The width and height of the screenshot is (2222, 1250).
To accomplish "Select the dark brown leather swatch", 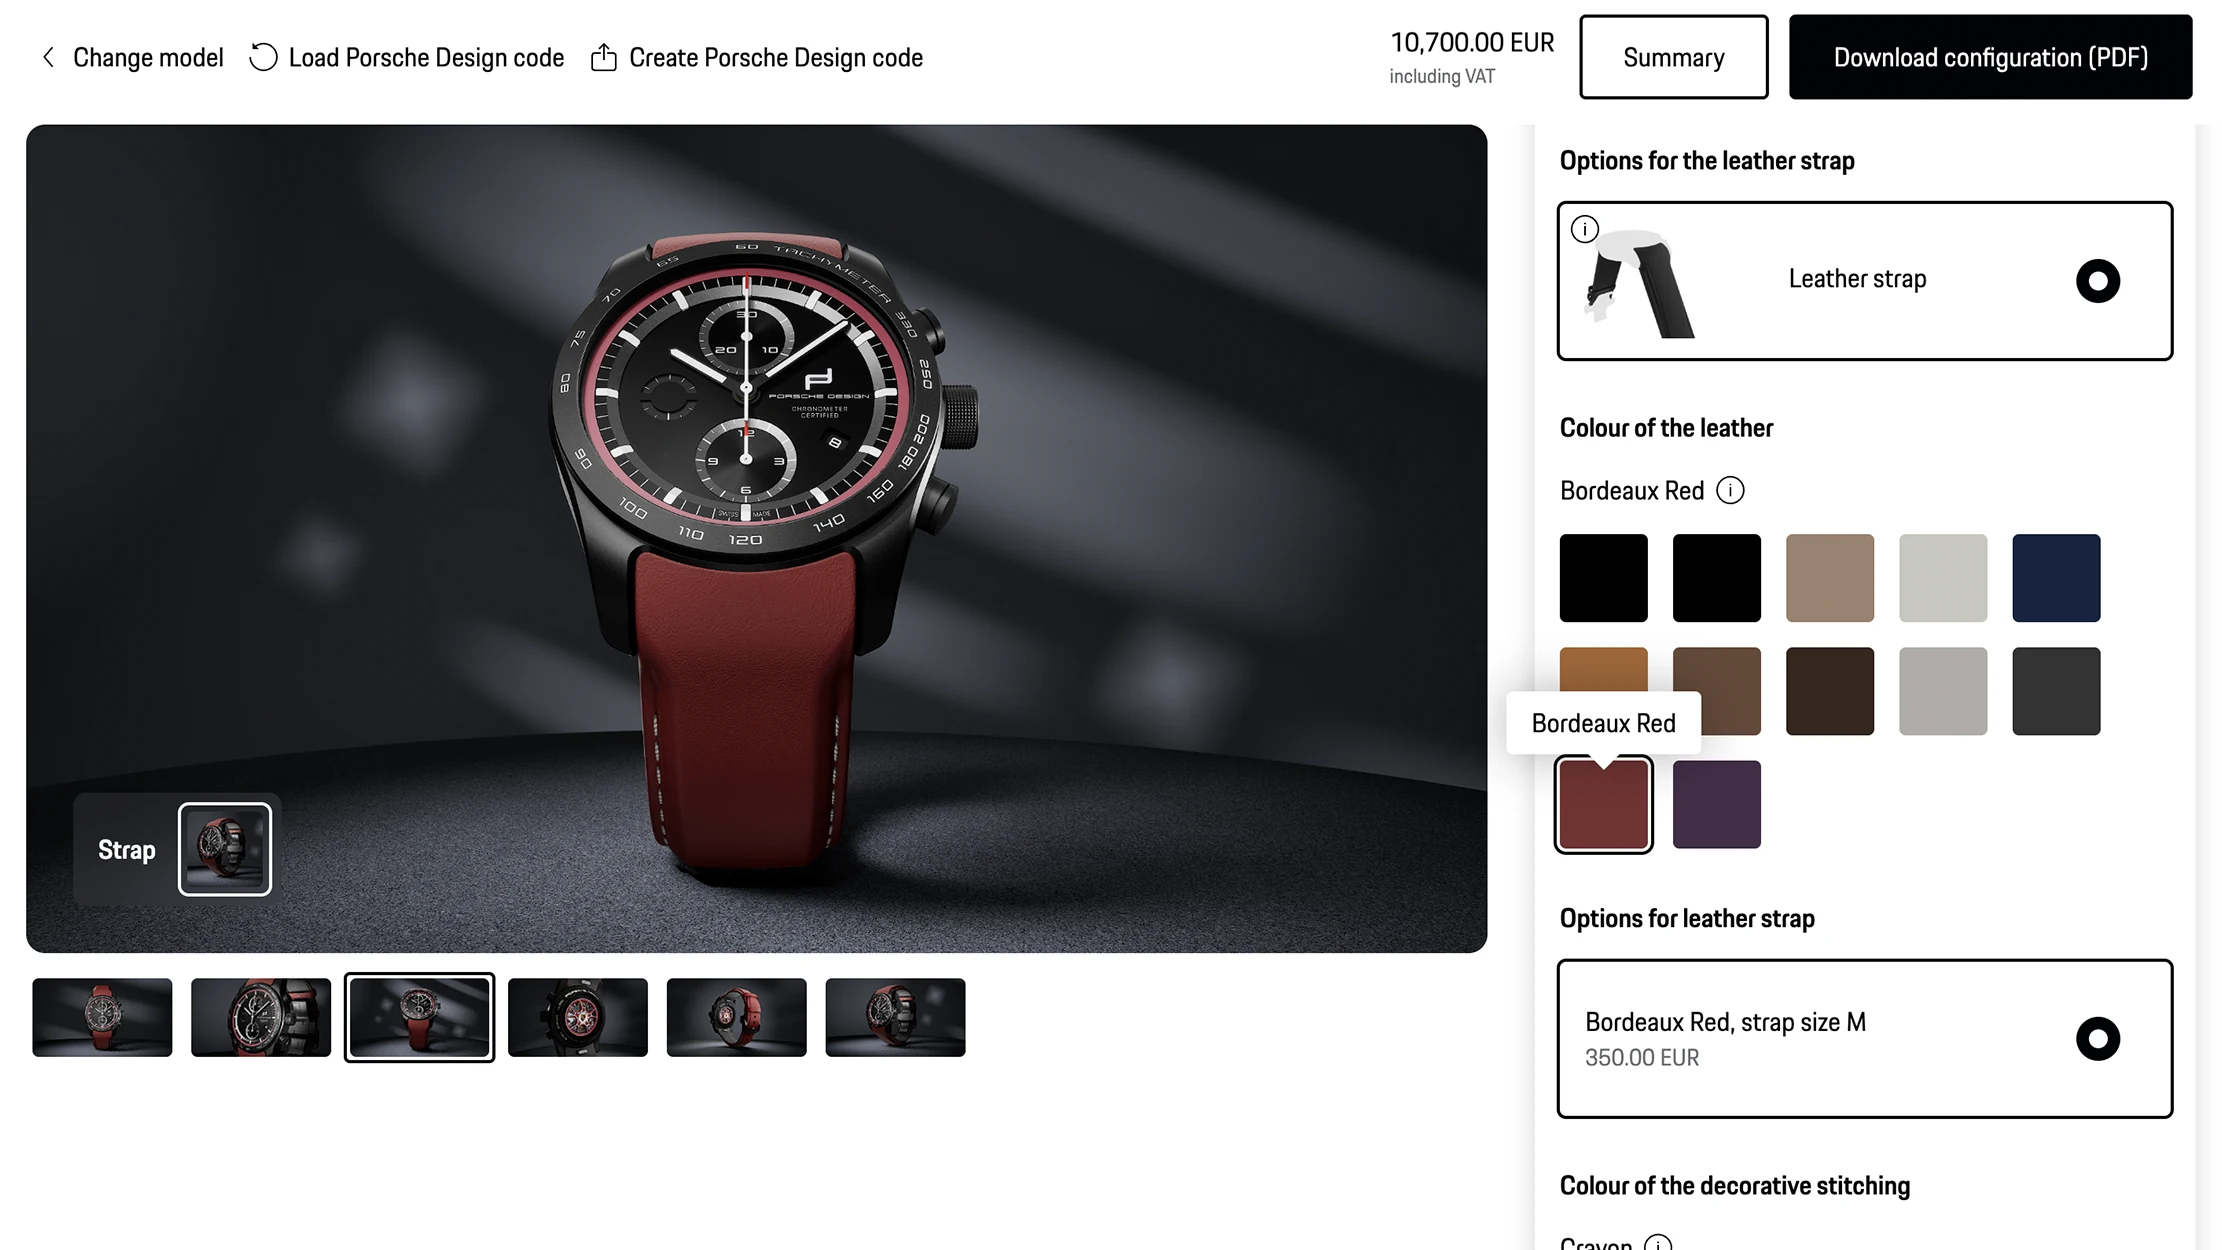I will coord(1829,691).
